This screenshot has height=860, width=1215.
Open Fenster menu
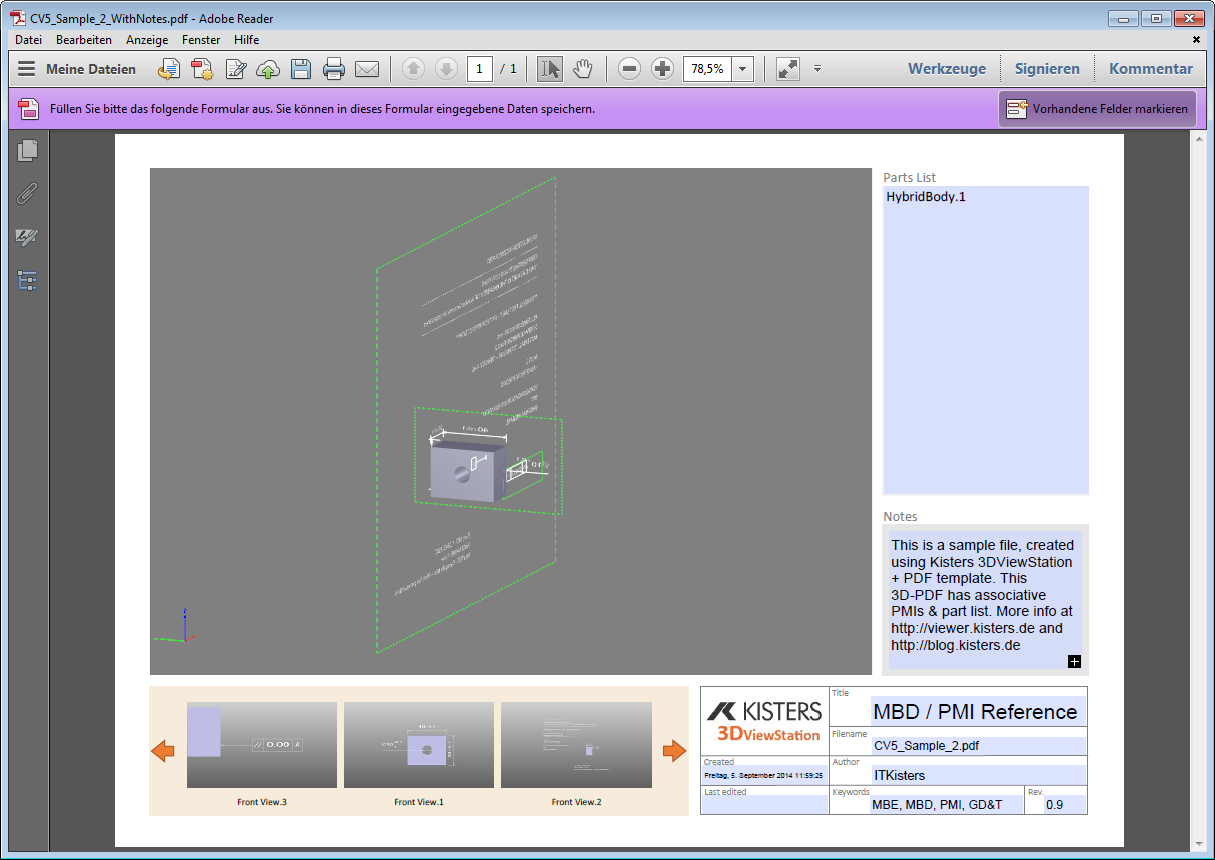pyautogui.click(x=201, y=40)
